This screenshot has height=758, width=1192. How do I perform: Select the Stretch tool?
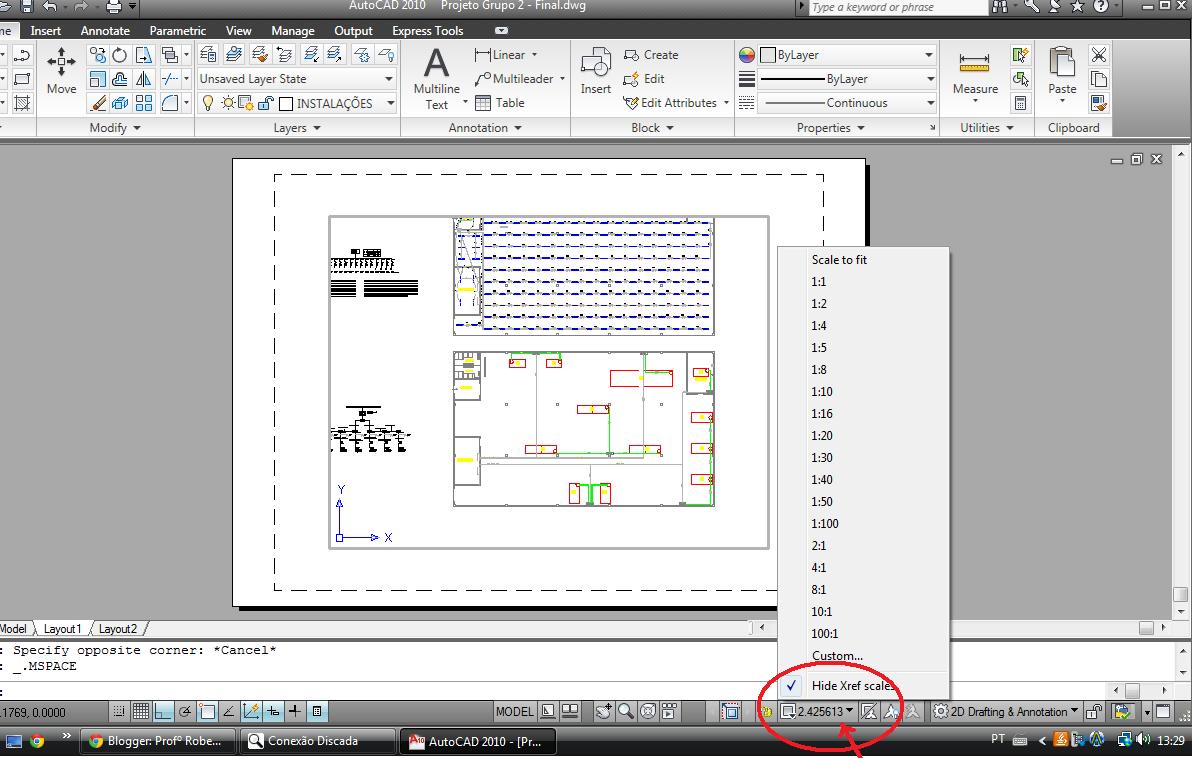(144, 55)
